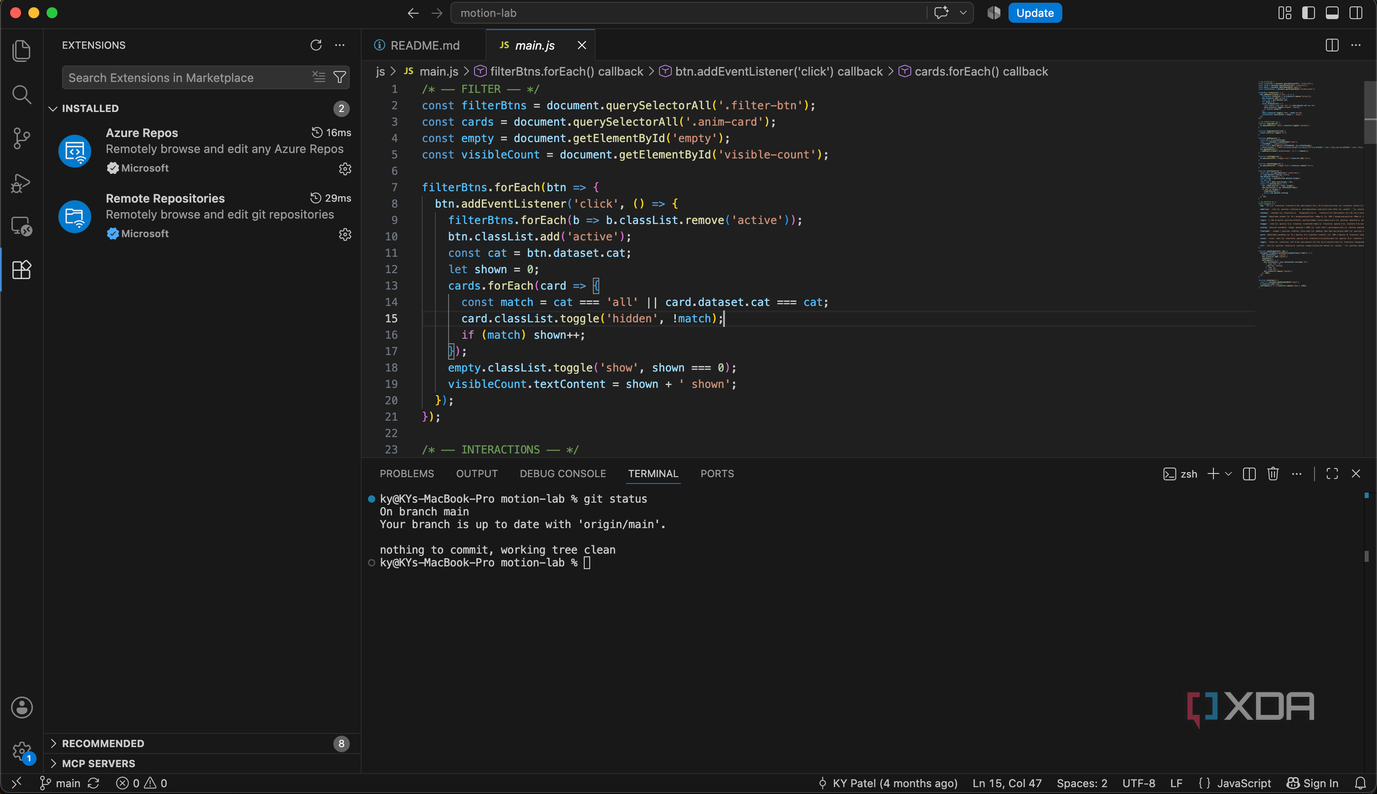This screenshot has width=1377, height=794.
Task: Split the terminal pane
Action: click(x=1249, y=474)
